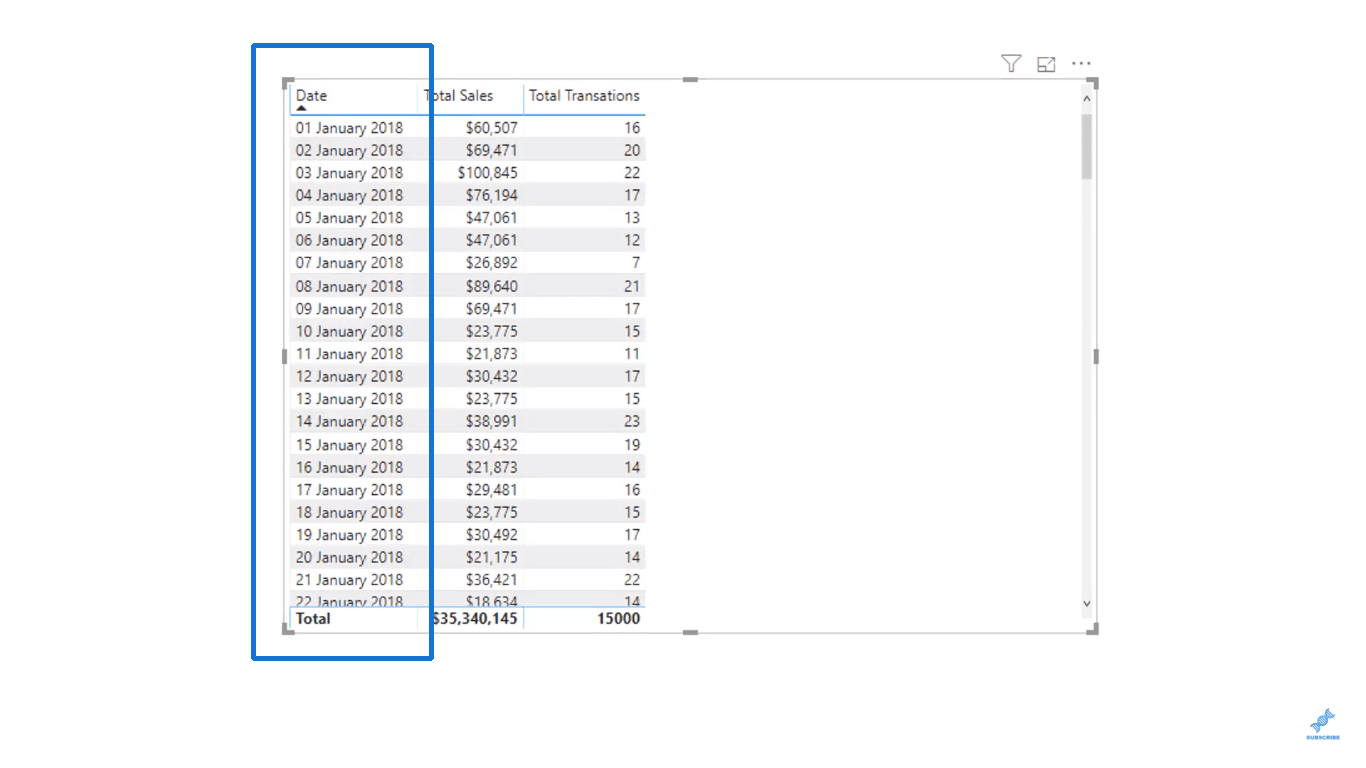This screenshot has height=768, width=1366.
Task: Click the Date sort ascending arrow
Action: 301,108
